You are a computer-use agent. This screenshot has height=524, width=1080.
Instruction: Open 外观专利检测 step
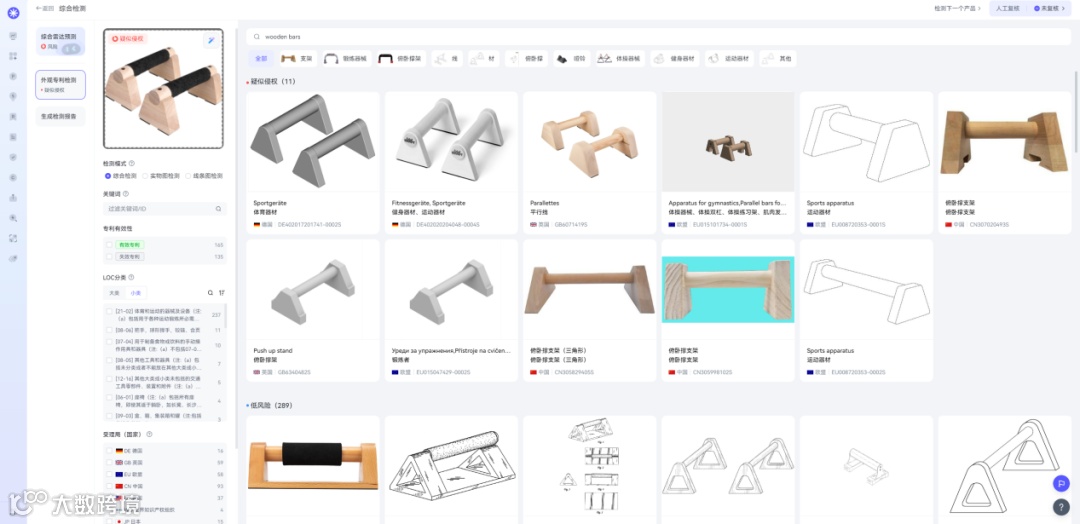[61, 84]
